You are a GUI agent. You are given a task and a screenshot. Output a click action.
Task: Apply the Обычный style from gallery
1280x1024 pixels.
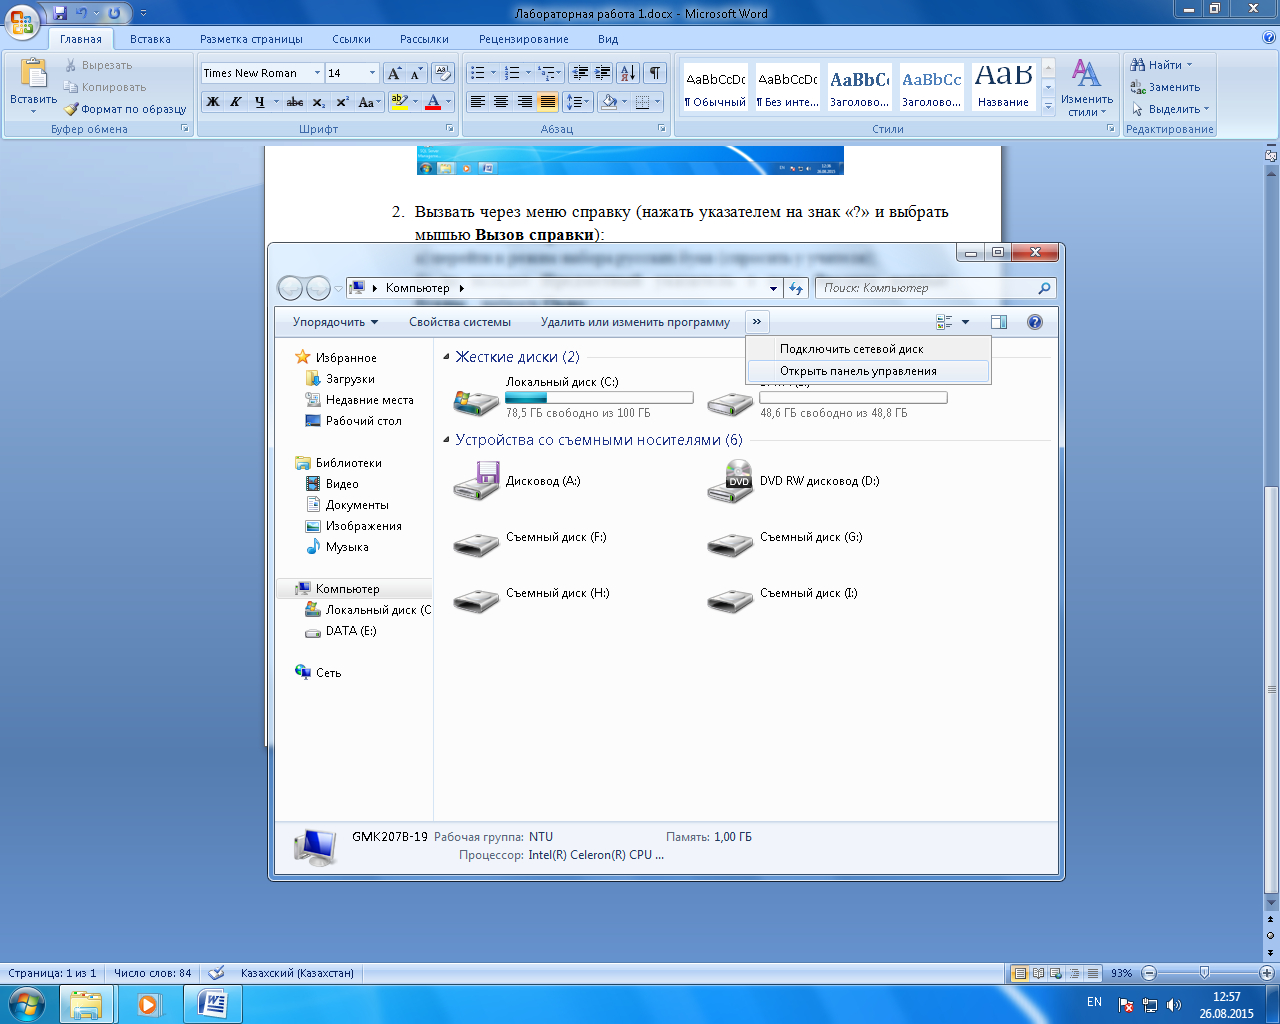[x=715, y=88]
